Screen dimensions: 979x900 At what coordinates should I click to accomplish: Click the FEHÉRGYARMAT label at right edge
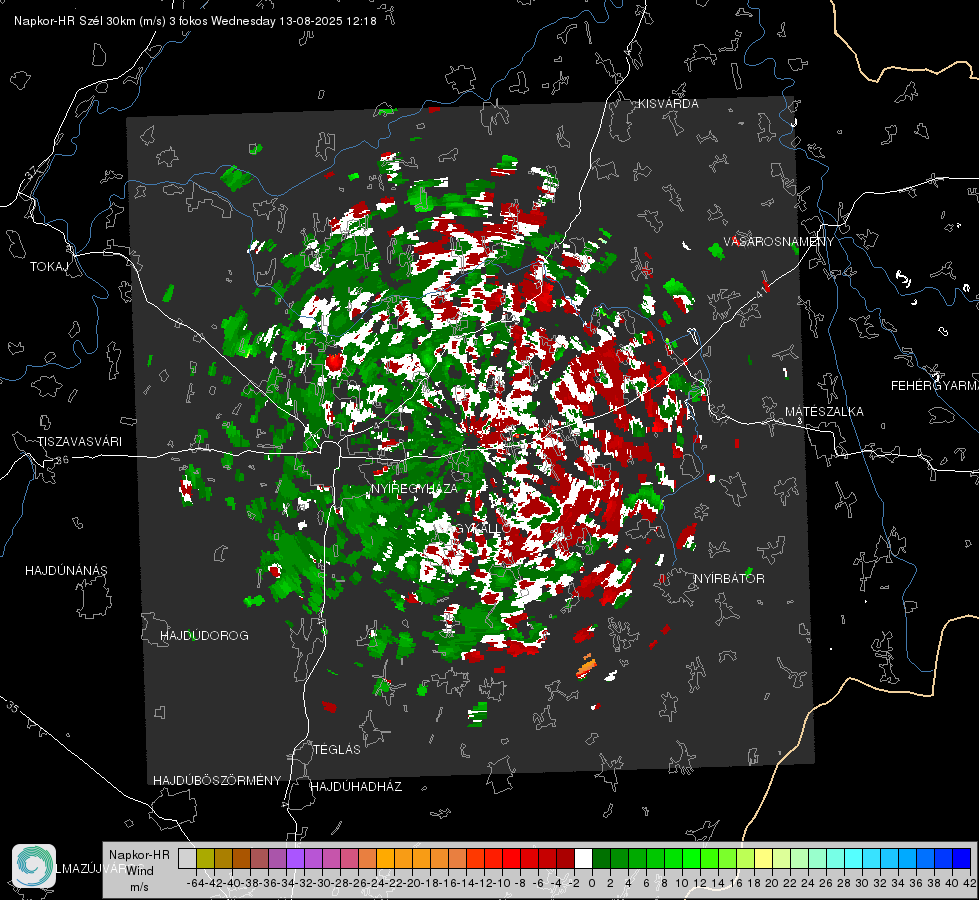coord(934,386)
